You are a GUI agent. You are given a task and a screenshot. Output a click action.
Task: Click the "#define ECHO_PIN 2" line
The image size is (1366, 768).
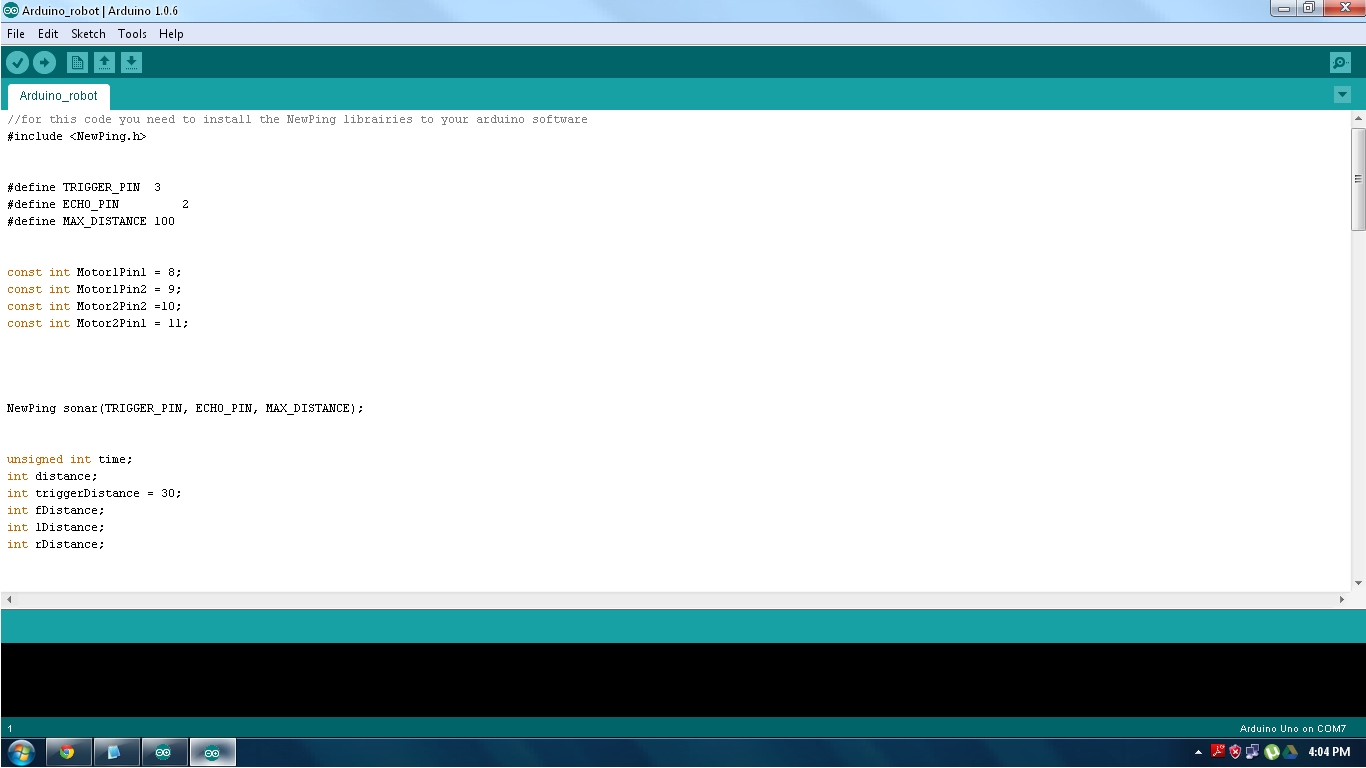click(x=98, y=204)
